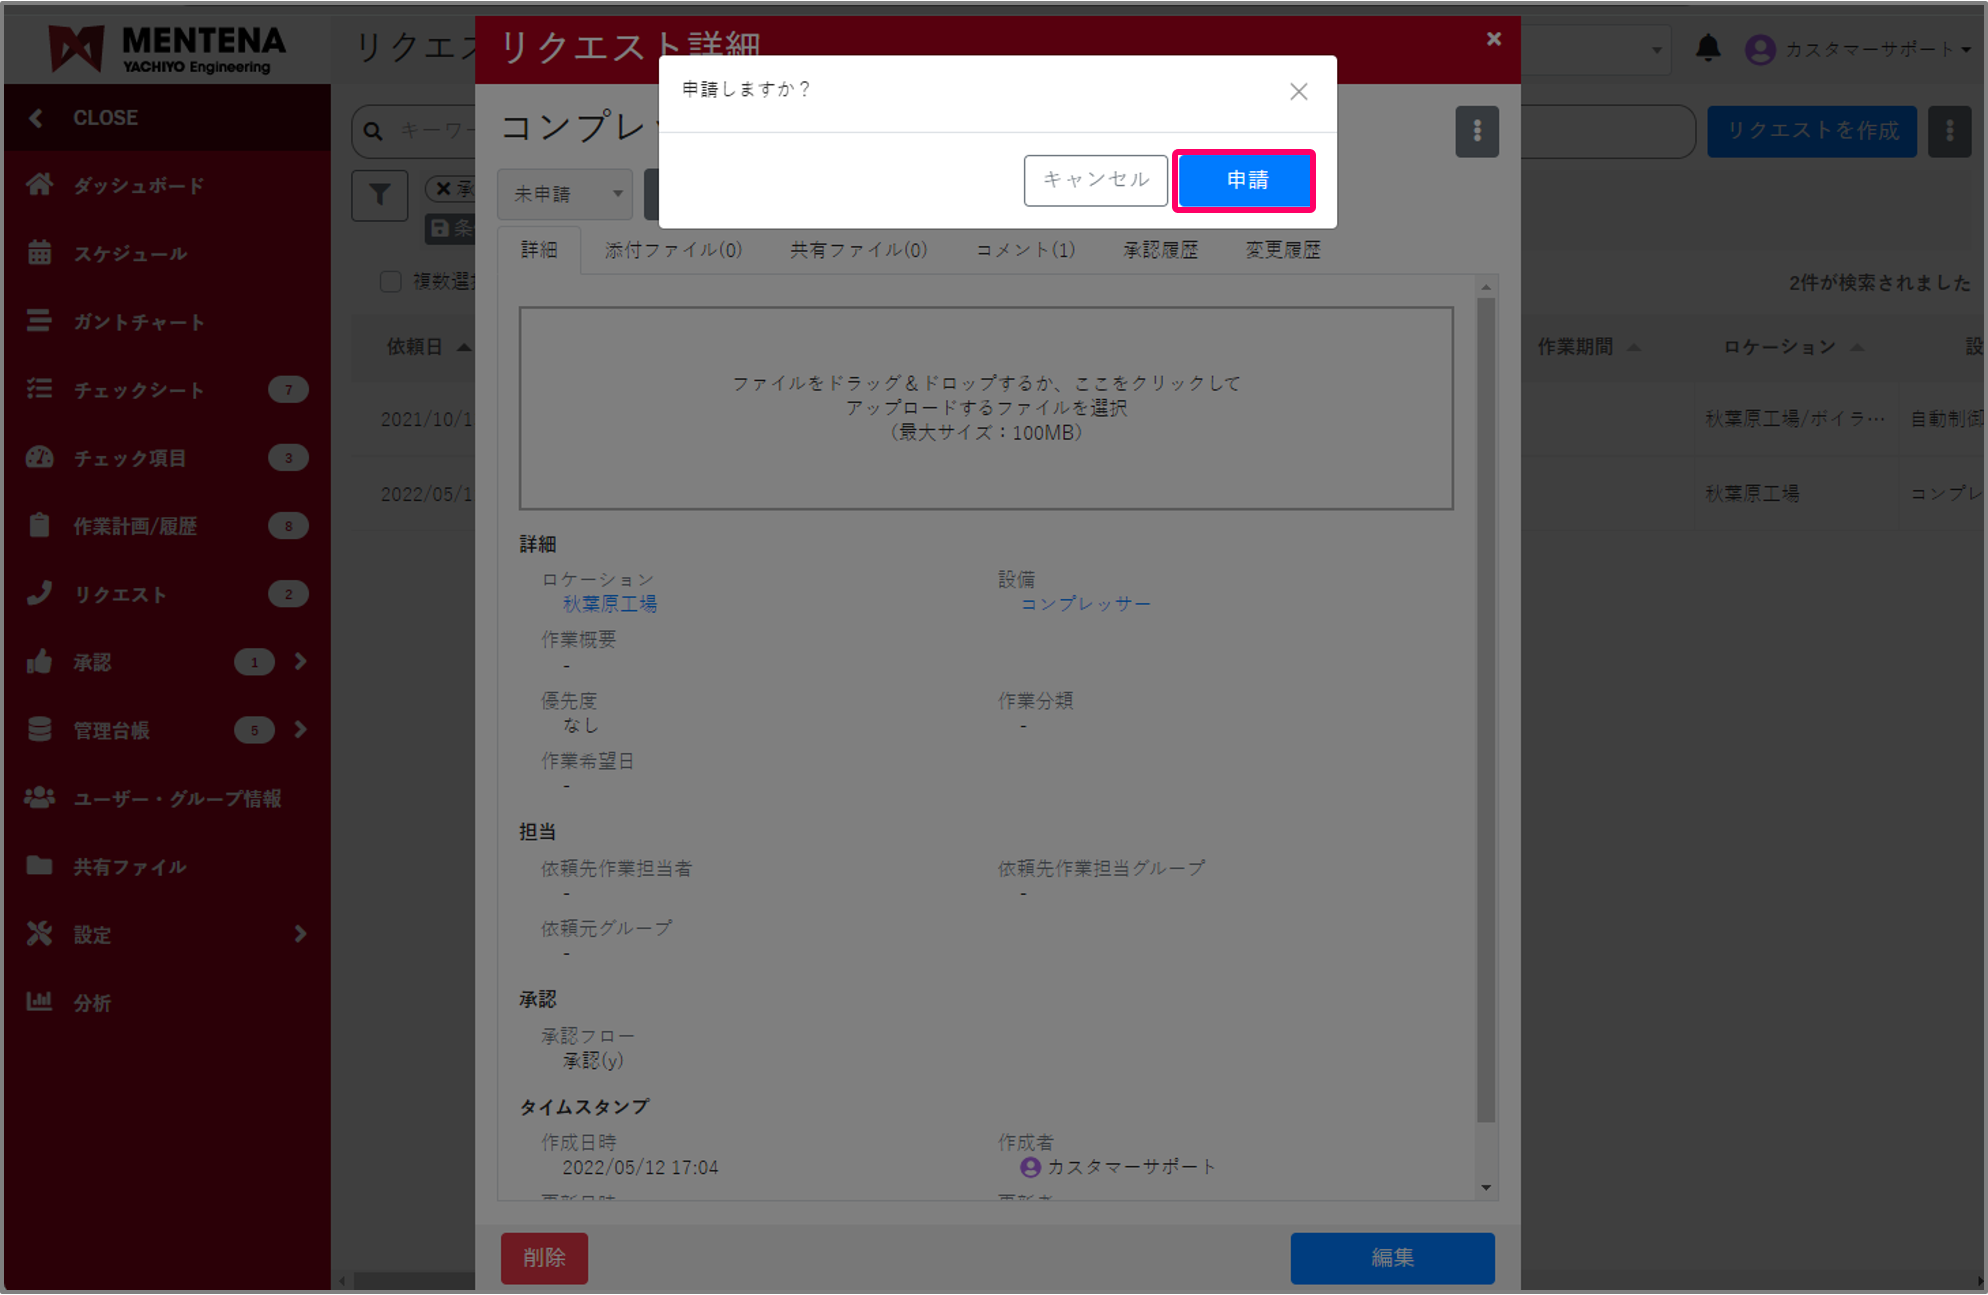Confirm with the 申請 button
This screenshot has width=1988, height=1295.
pos(1244,180)
